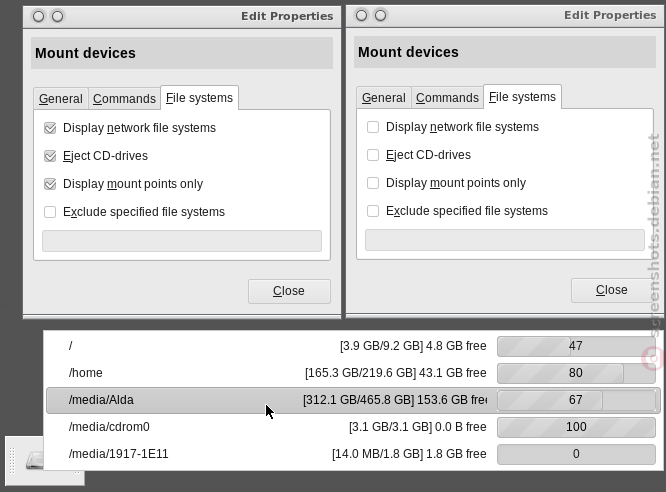Enable Exclude specified file systems in left window
This screenshot has width=666, height=492.
50,212
